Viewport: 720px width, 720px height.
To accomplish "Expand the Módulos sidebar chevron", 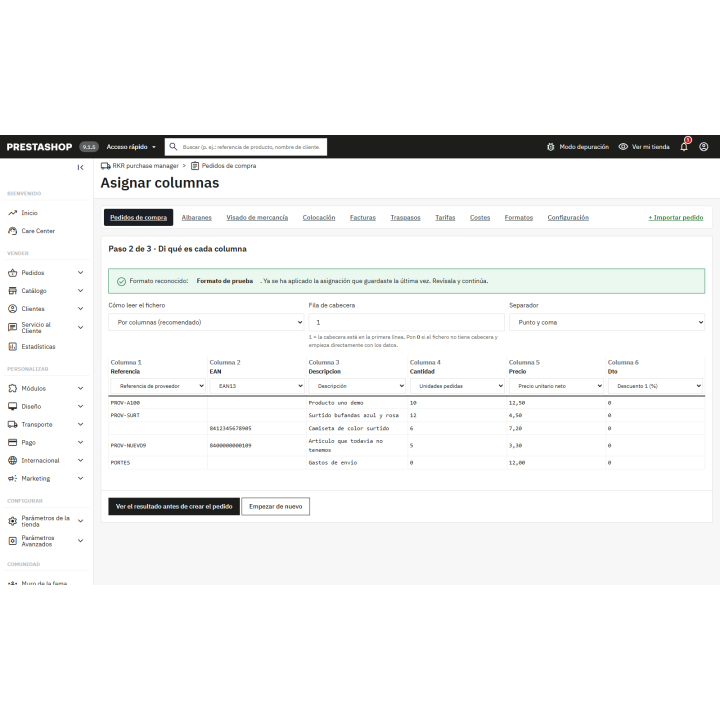I will (80, 388).
